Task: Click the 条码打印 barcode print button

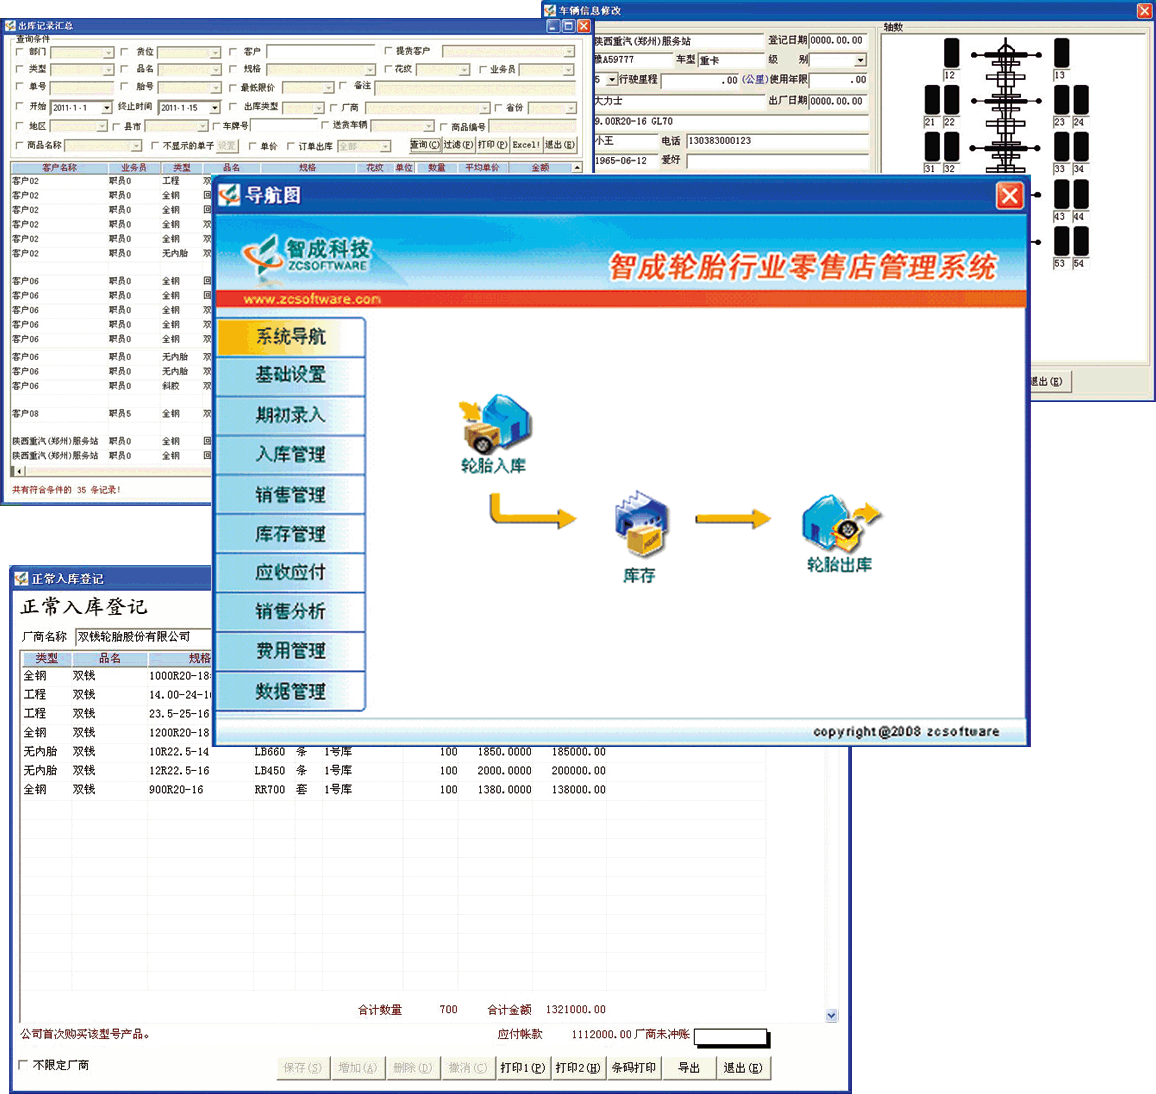Action: tap(634, 1067)
